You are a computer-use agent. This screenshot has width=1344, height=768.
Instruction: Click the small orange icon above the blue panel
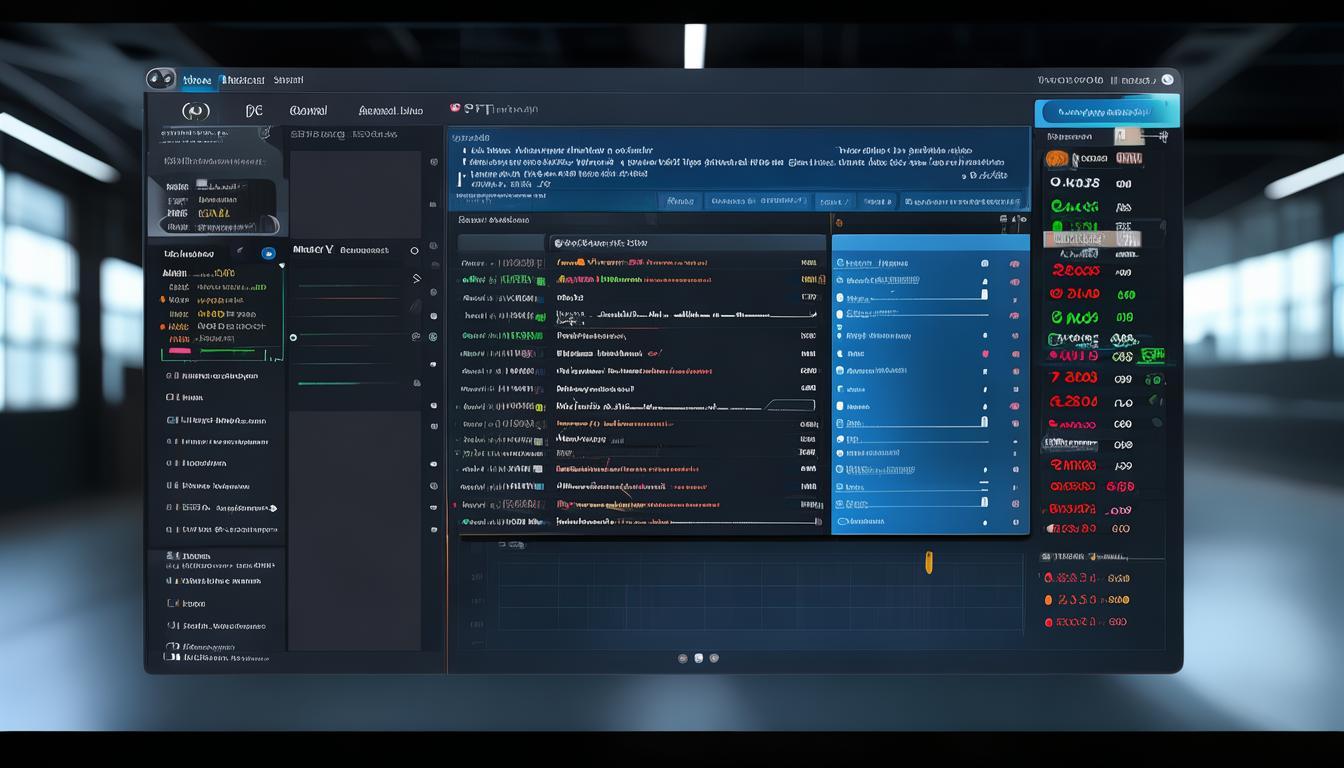click(838, 223)
